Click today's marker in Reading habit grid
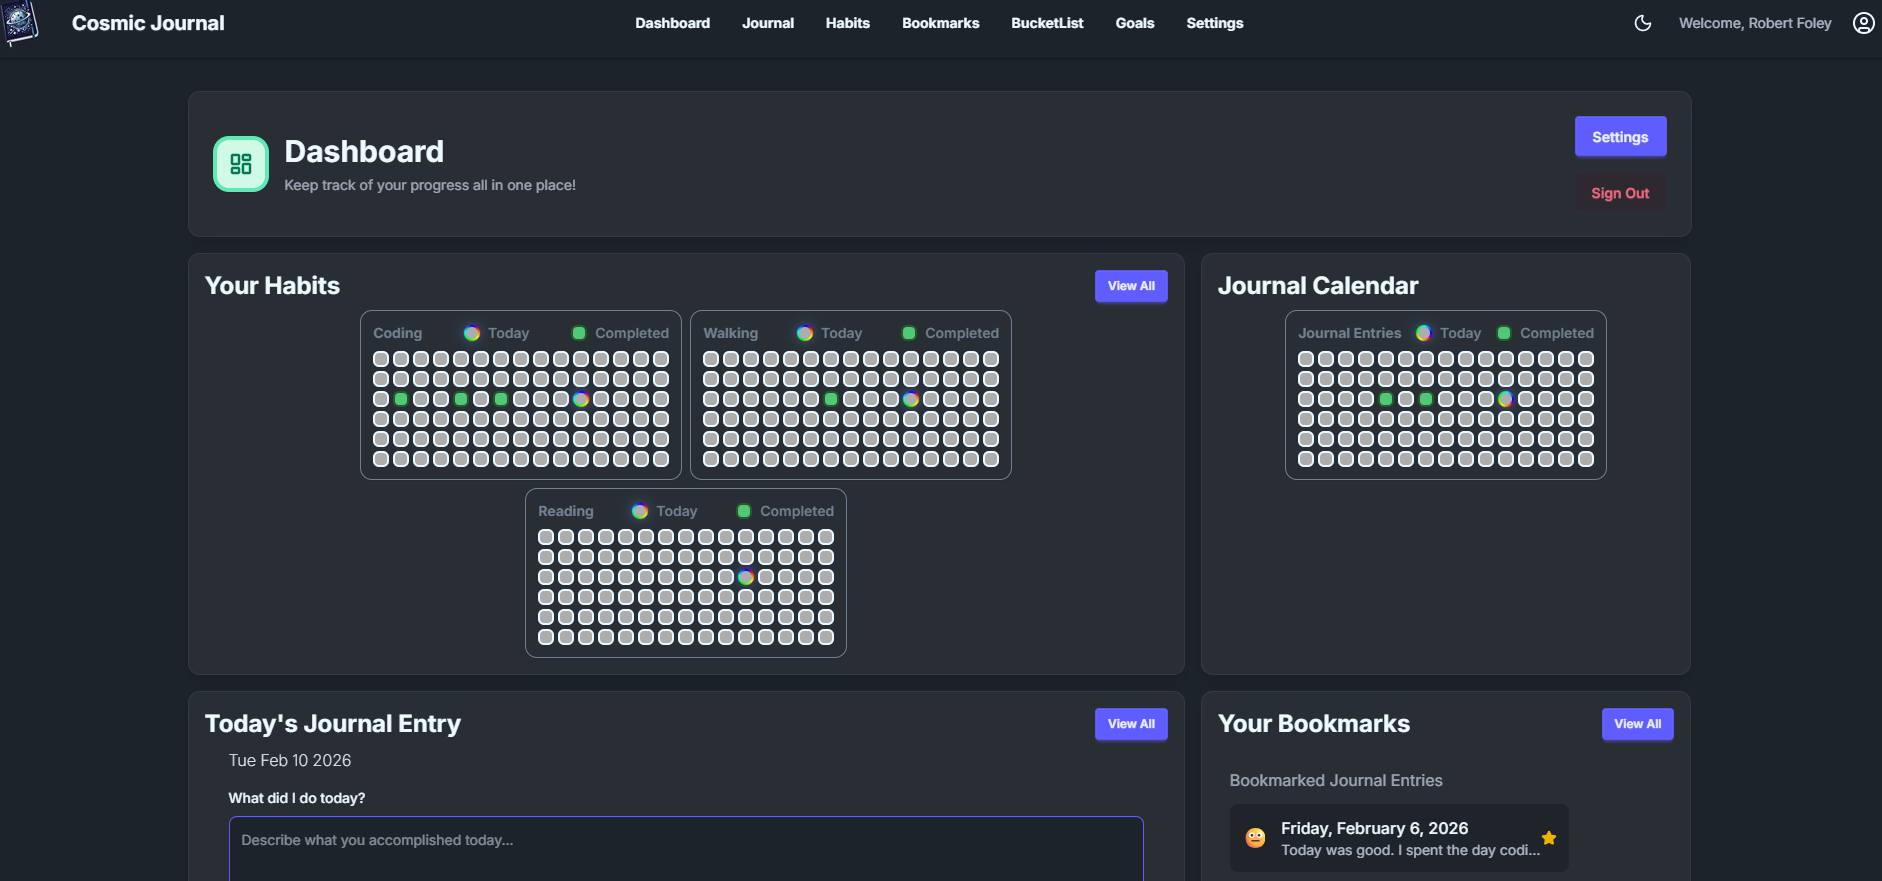Viewport: 1882px width, 881px height. (x=746, y=577)
